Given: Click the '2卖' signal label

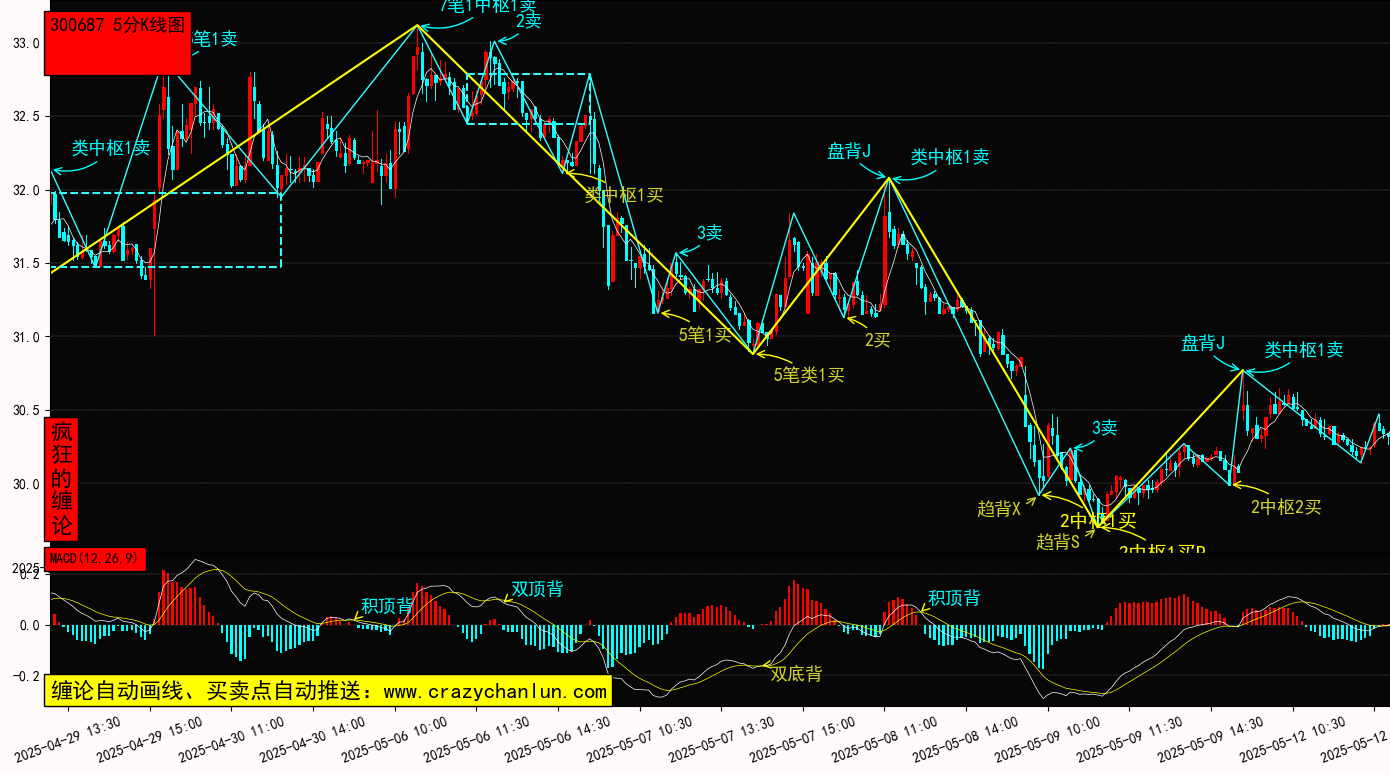Looking at the screenshot, I should pyautogui.click(x=529, y=21).
